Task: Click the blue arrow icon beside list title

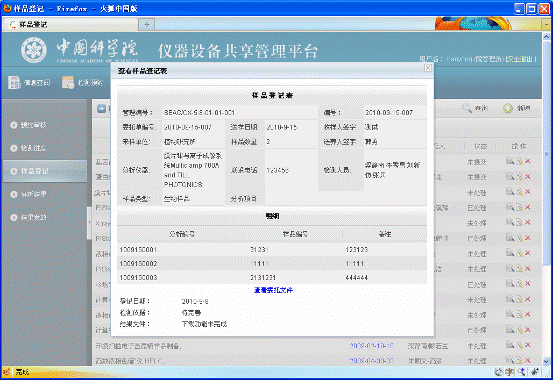Action: (x=102, y=109)
